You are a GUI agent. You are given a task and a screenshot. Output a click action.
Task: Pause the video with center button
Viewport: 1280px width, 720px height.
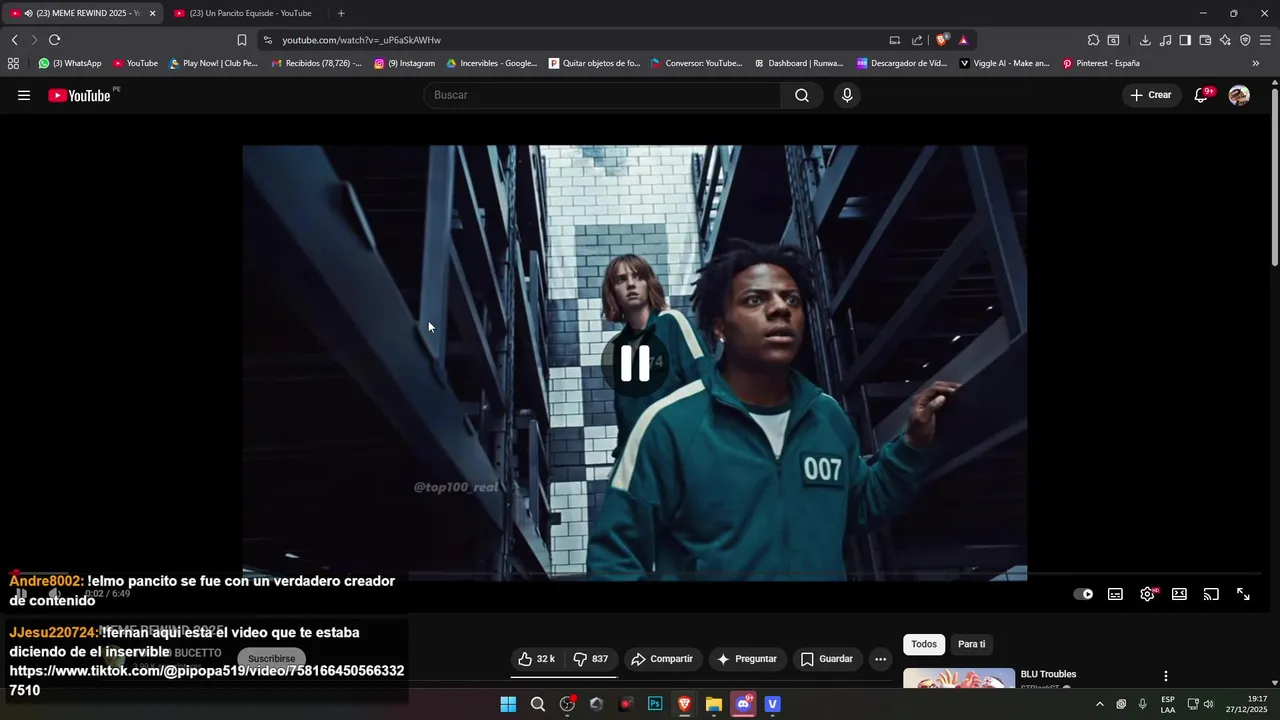point(635,364)
